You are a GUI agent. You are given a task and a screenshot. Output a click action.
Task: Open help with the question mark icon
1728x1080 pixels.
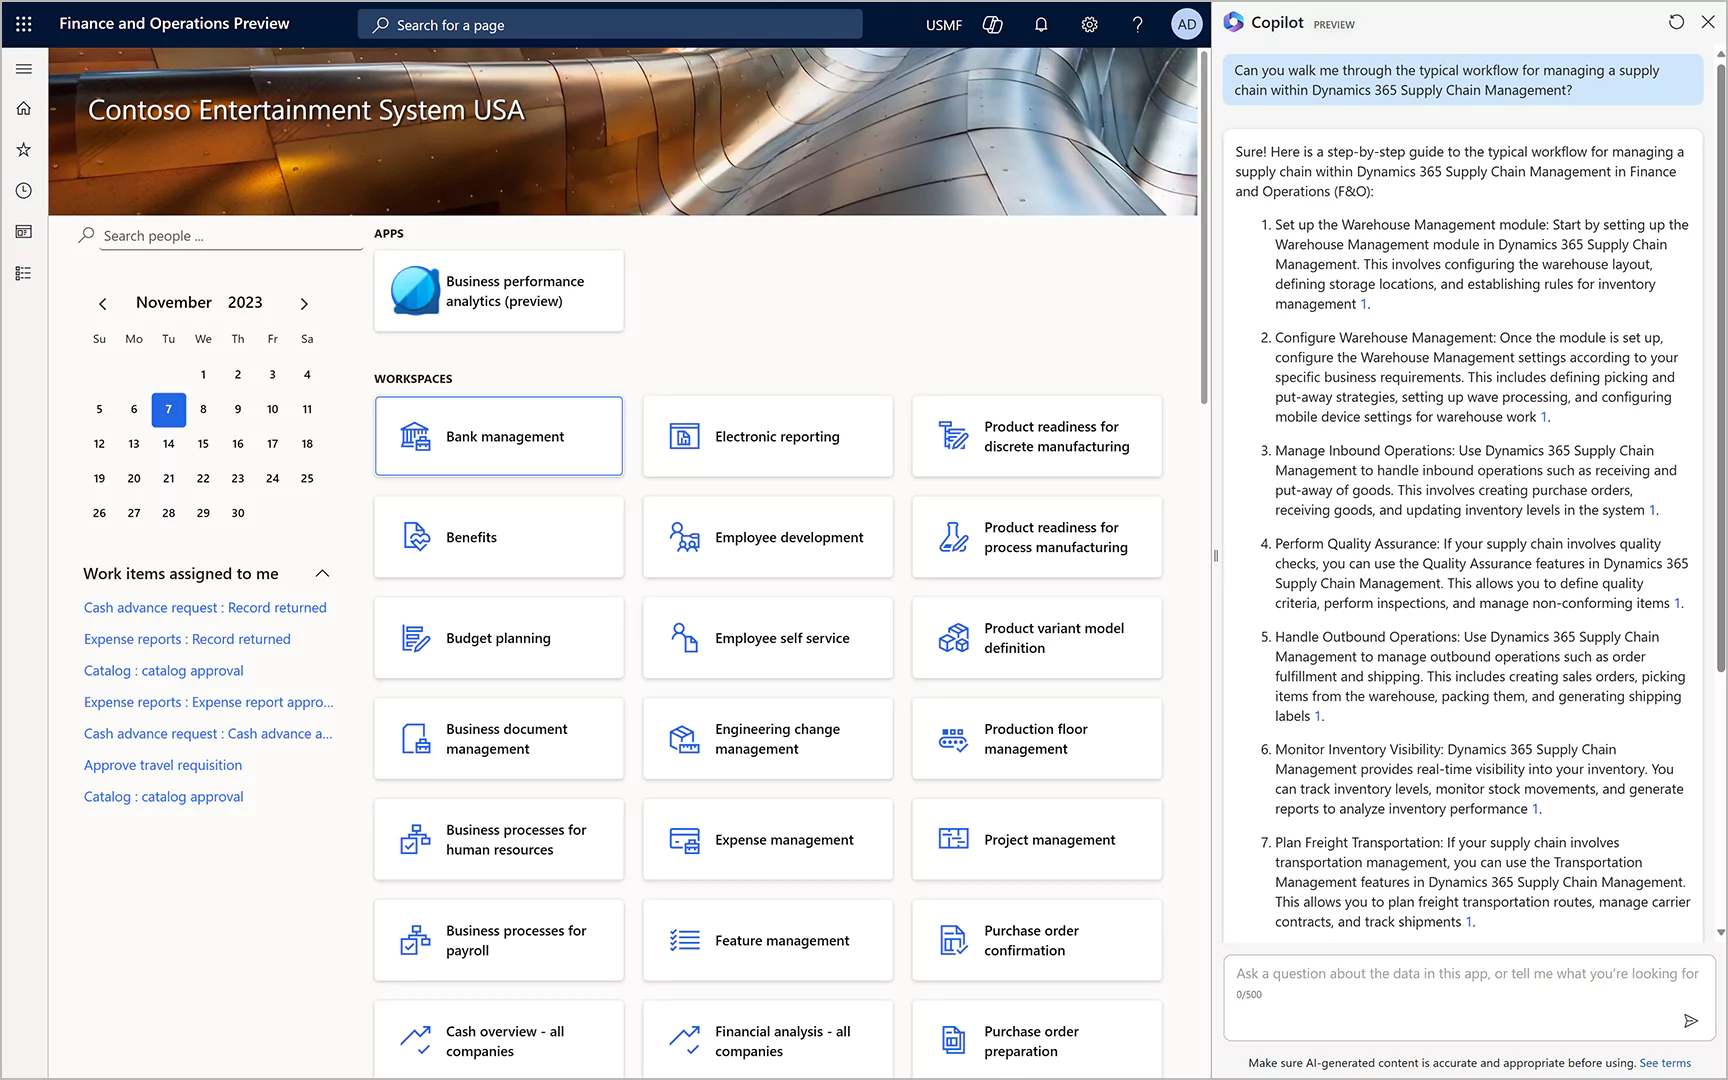[x=1137, y=24]
